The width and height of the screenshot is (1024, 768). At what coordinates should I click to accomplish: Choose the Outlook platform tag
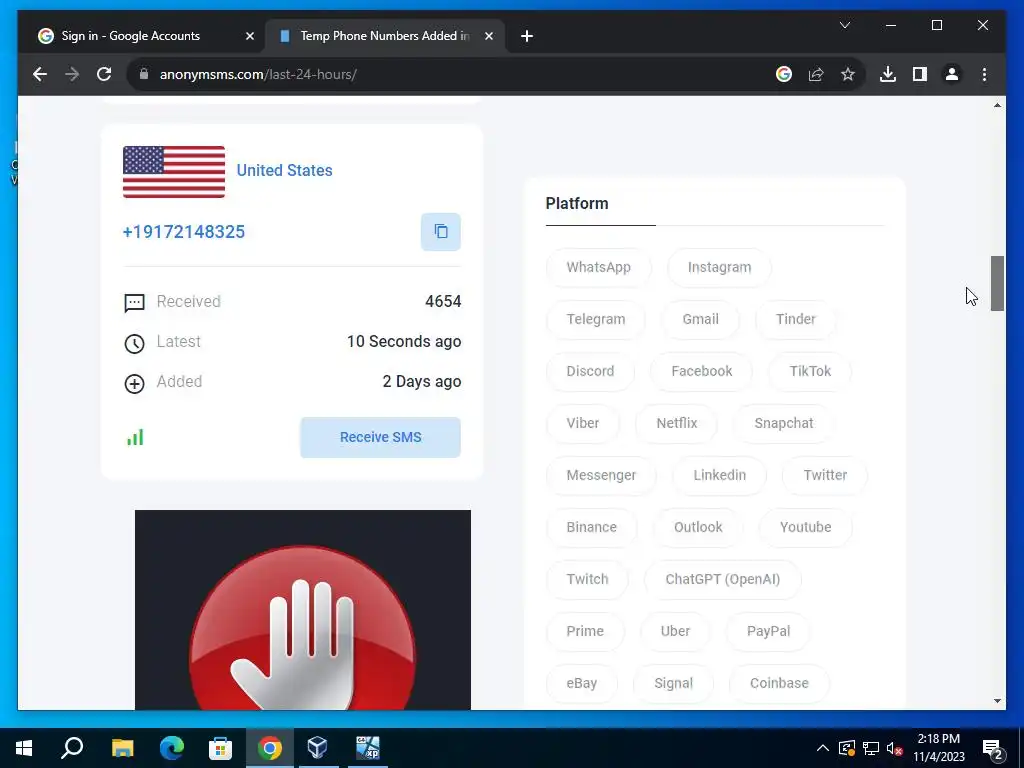pos(697,527)
